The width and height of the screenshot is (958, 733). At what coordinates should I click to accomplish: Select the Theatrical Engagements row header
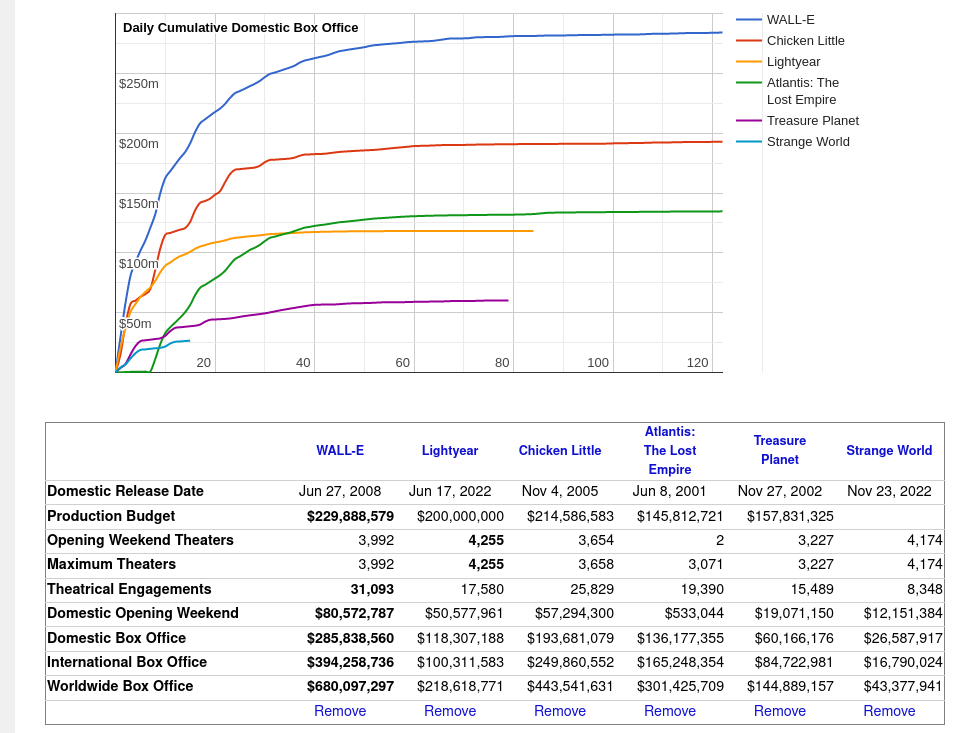tap(129, 589)
